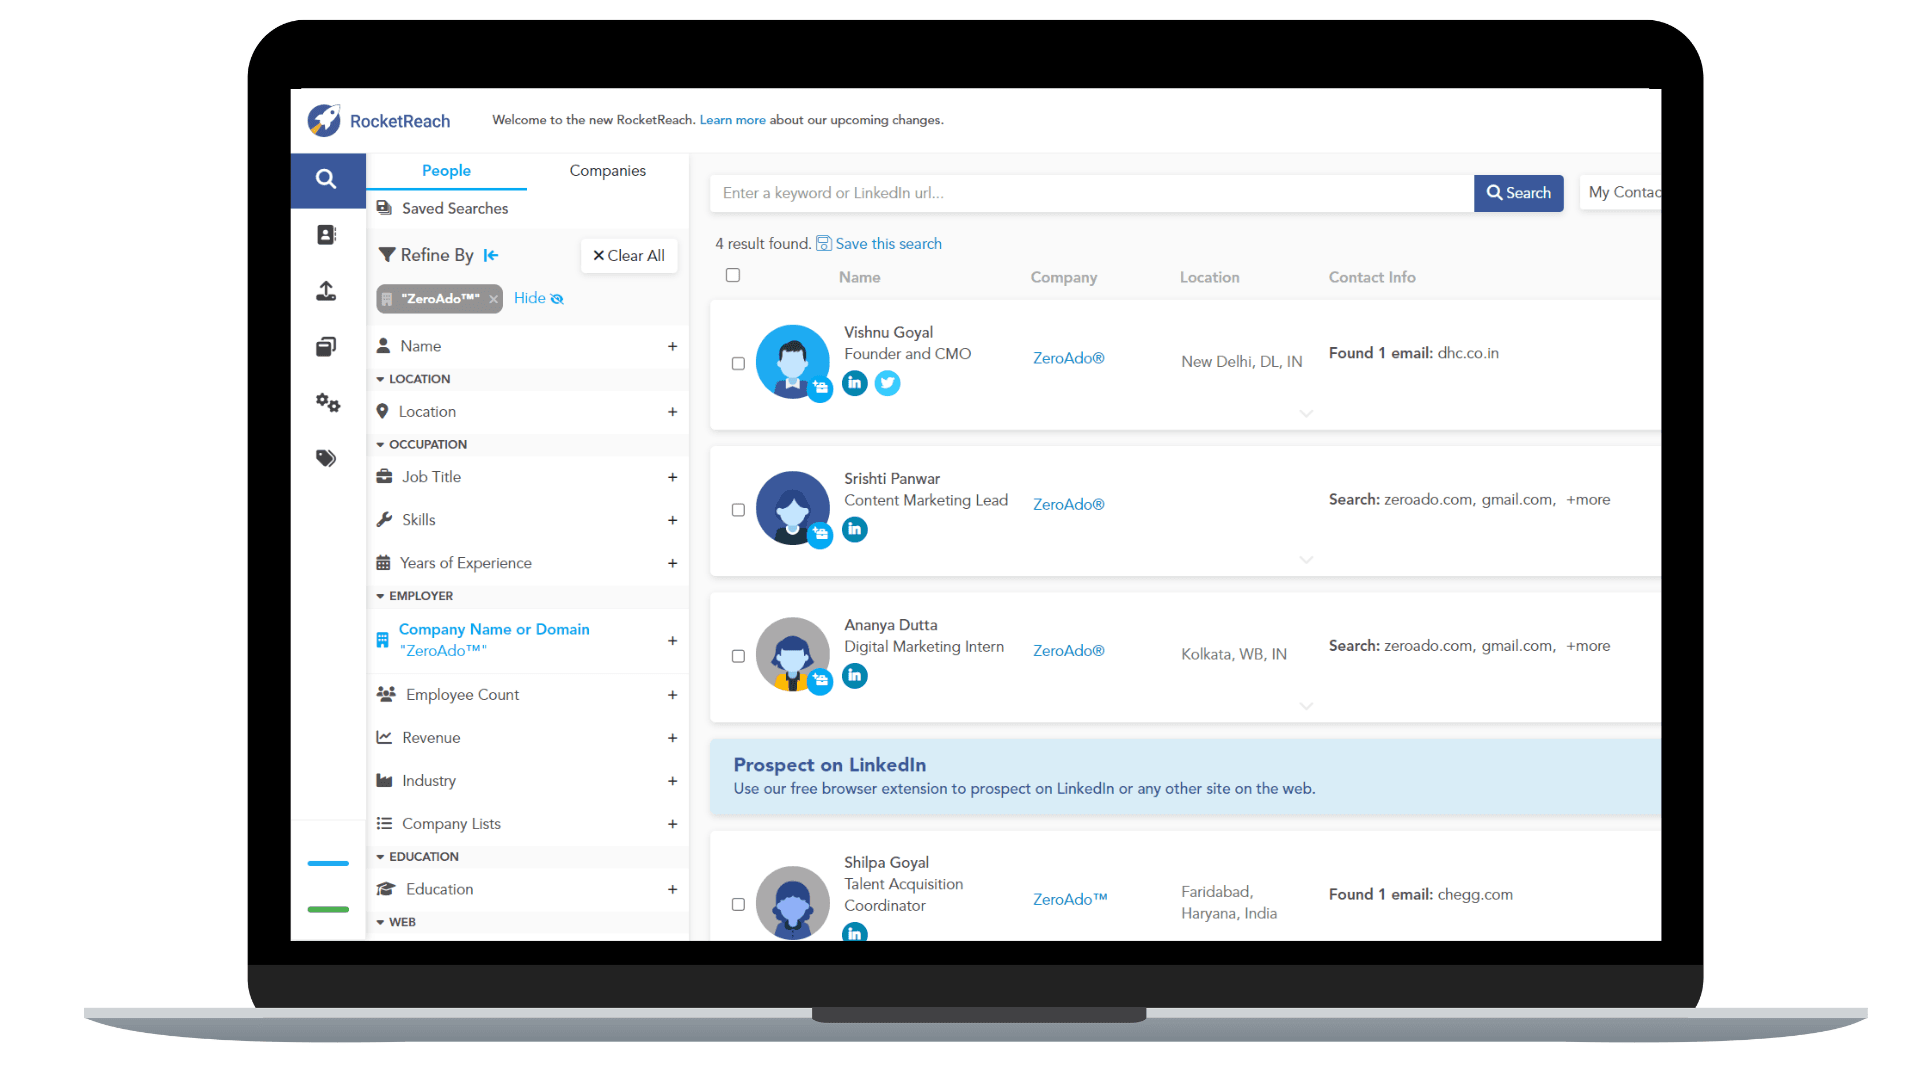Switch to the Companies tab
1920x1080 pixels.
click(x=607, y=171)
